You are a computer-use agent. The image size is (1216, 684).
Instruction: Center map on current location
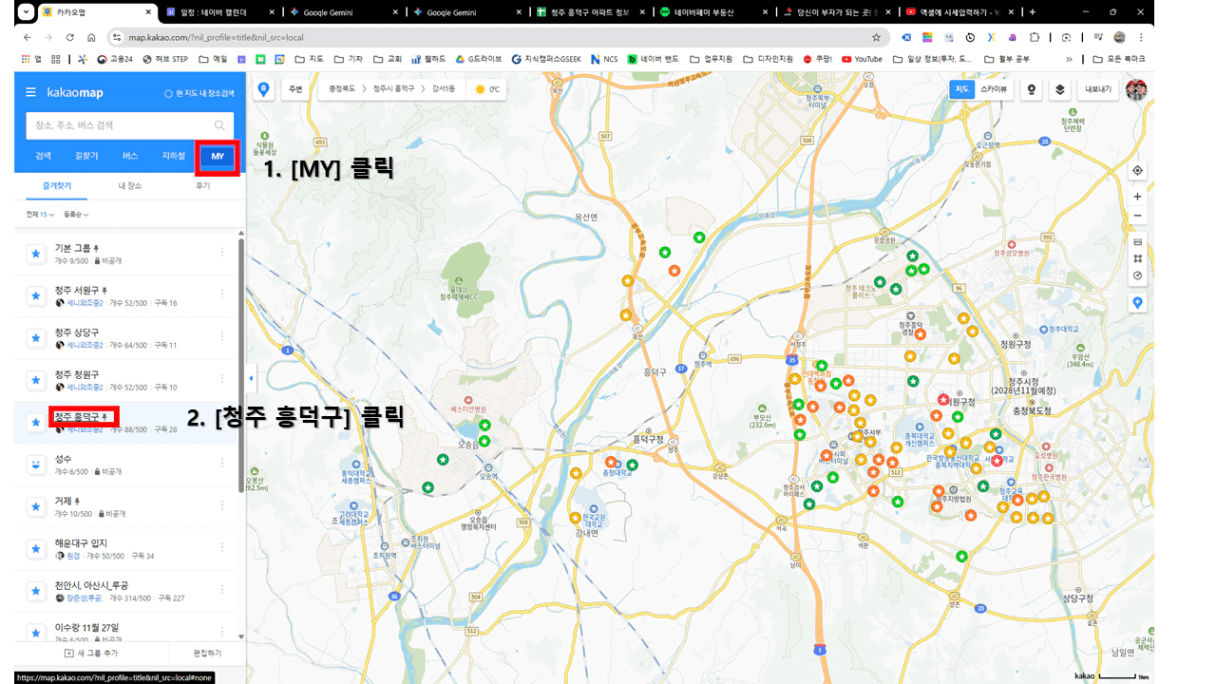[1137, 171]
